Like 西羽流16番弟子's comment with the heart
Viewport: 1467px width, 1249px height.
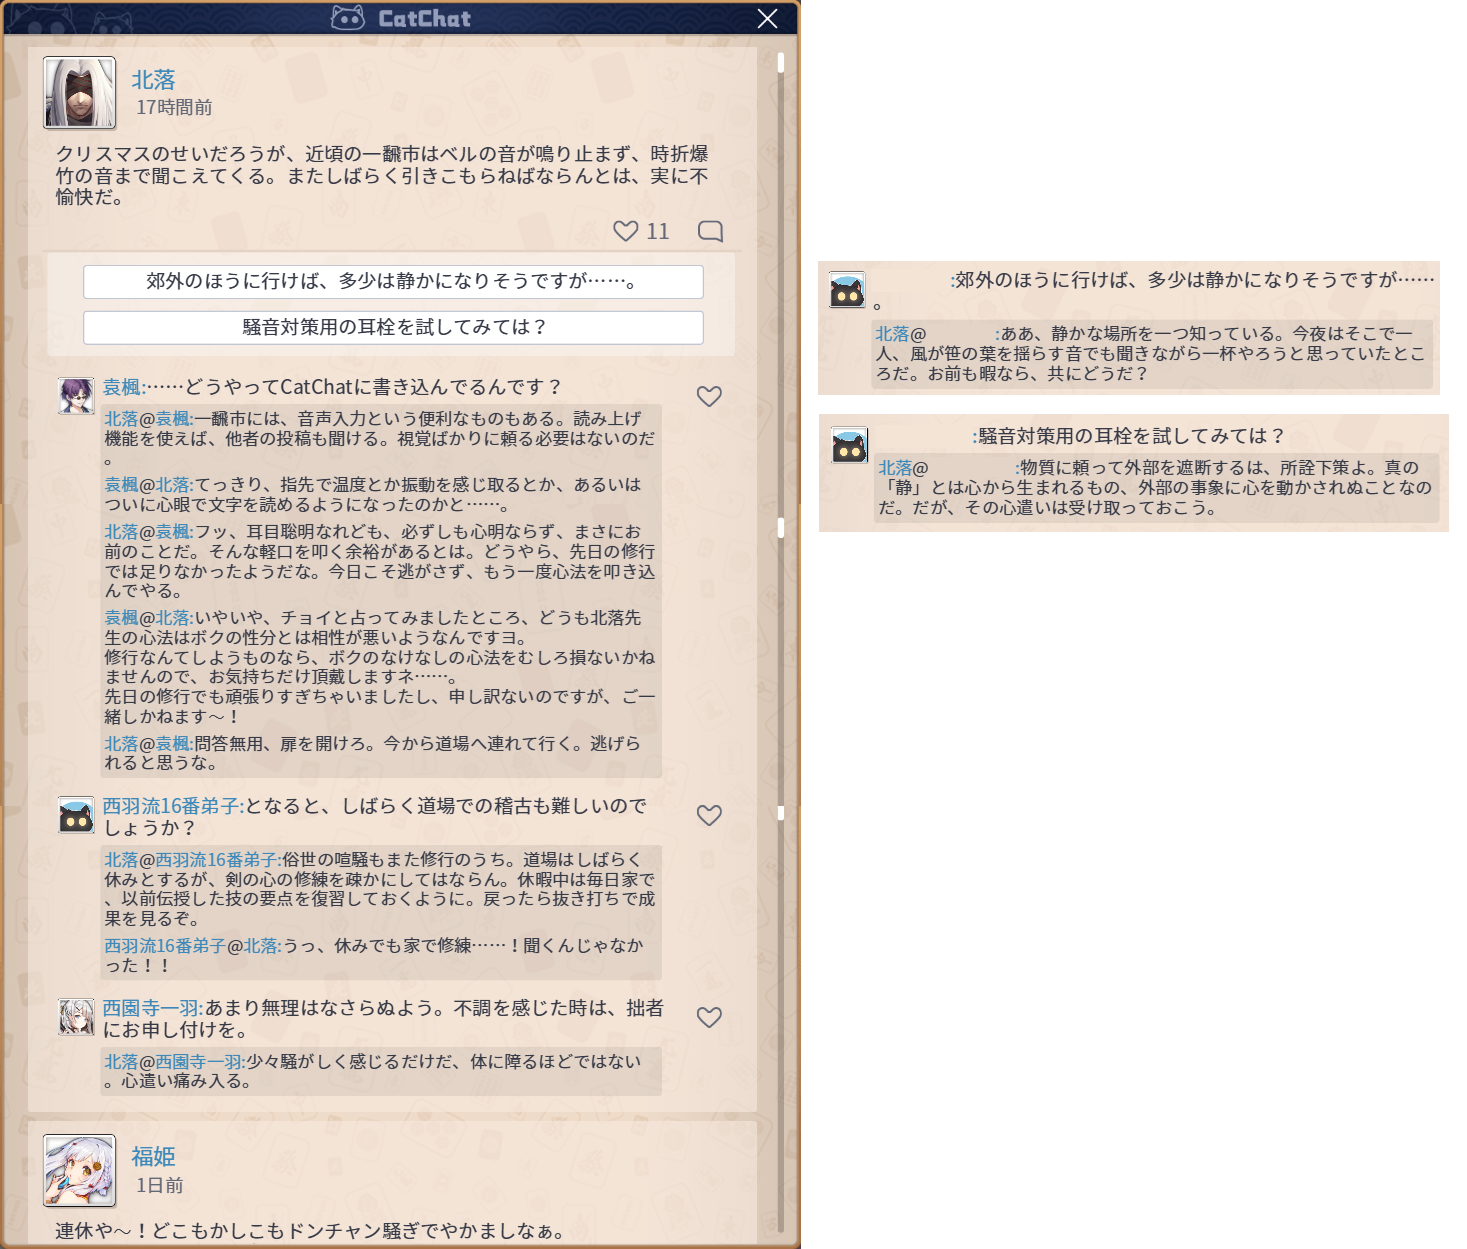[x=709, y=815]
